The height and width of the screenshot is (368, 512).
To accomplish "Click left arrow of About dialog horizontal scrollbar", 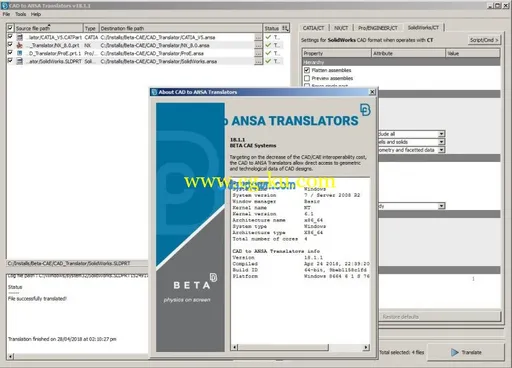I will click(x=235, y=347).
